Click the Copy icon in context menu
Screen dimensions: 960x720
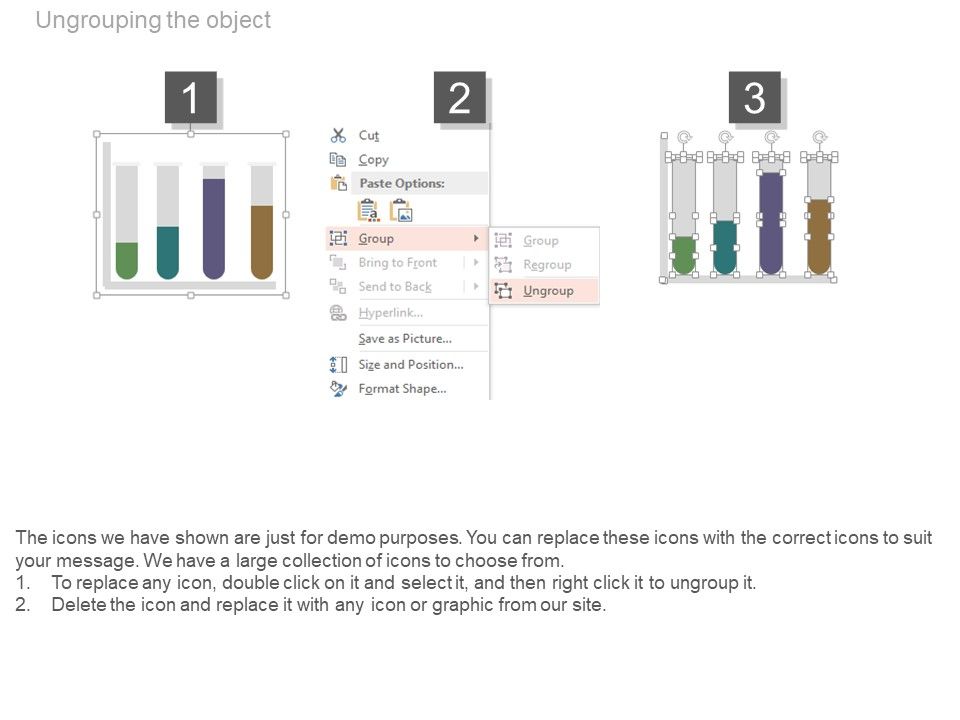pos(338,160)
